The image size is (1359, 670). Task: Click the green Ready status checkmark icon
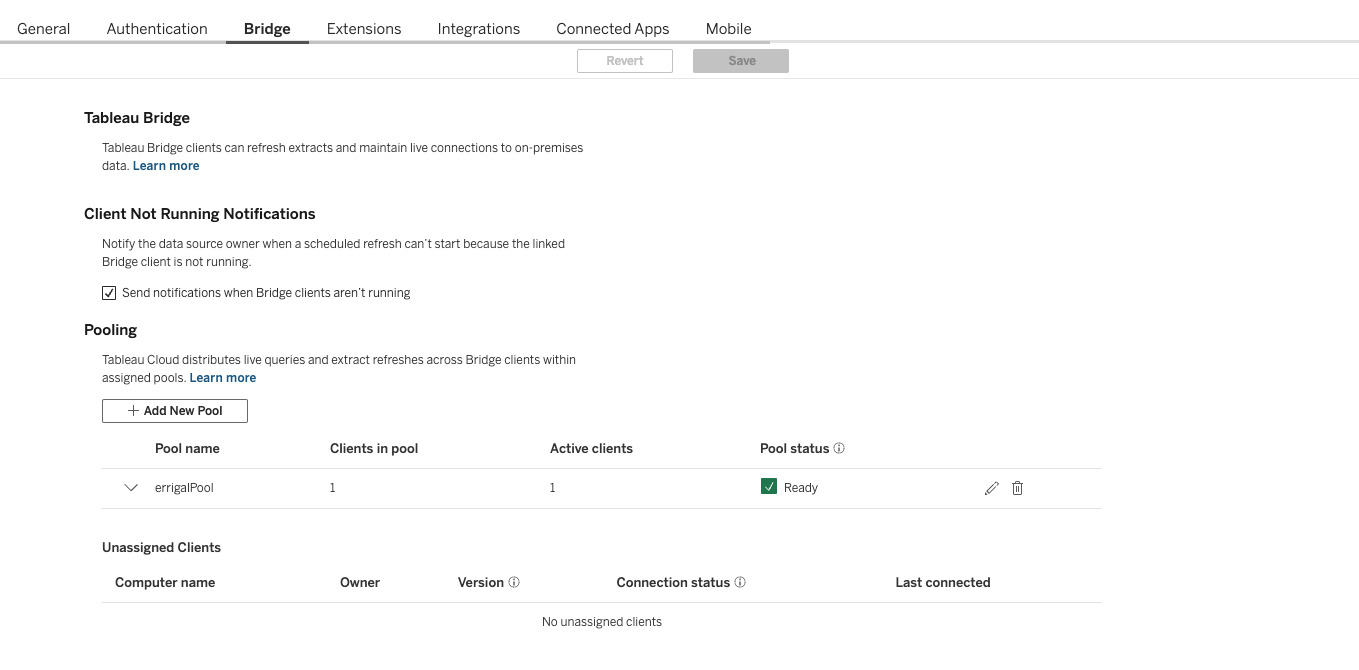[769, 487]
